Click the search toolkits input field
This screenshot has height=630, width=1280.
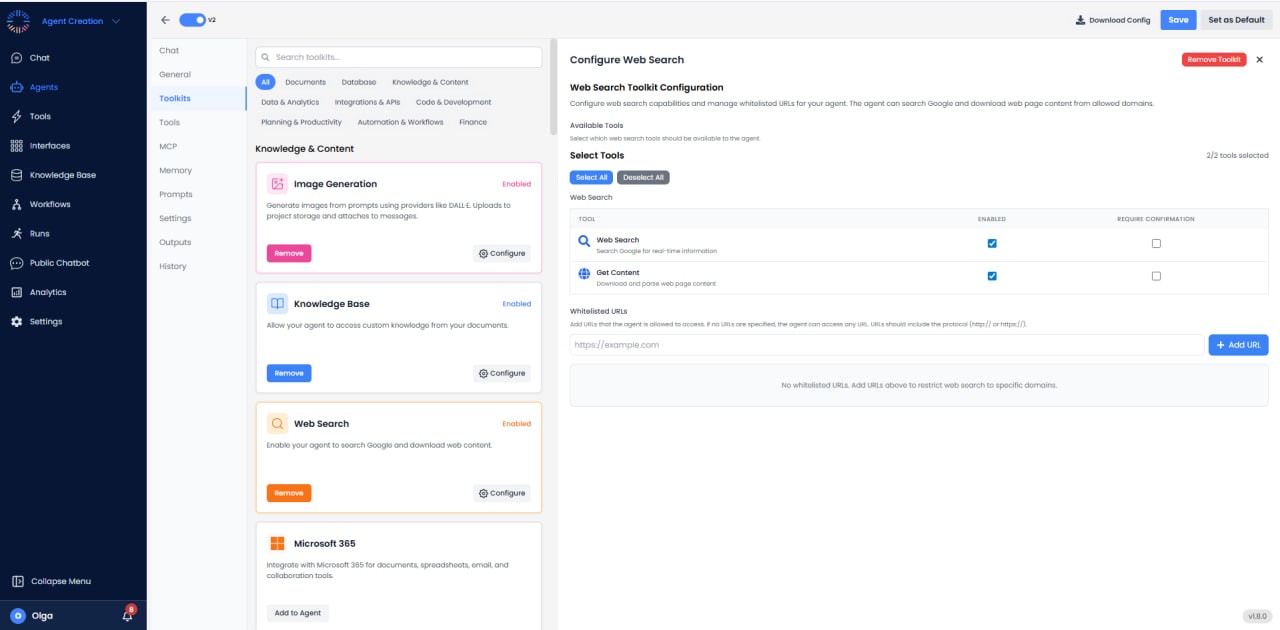(397, 57)
